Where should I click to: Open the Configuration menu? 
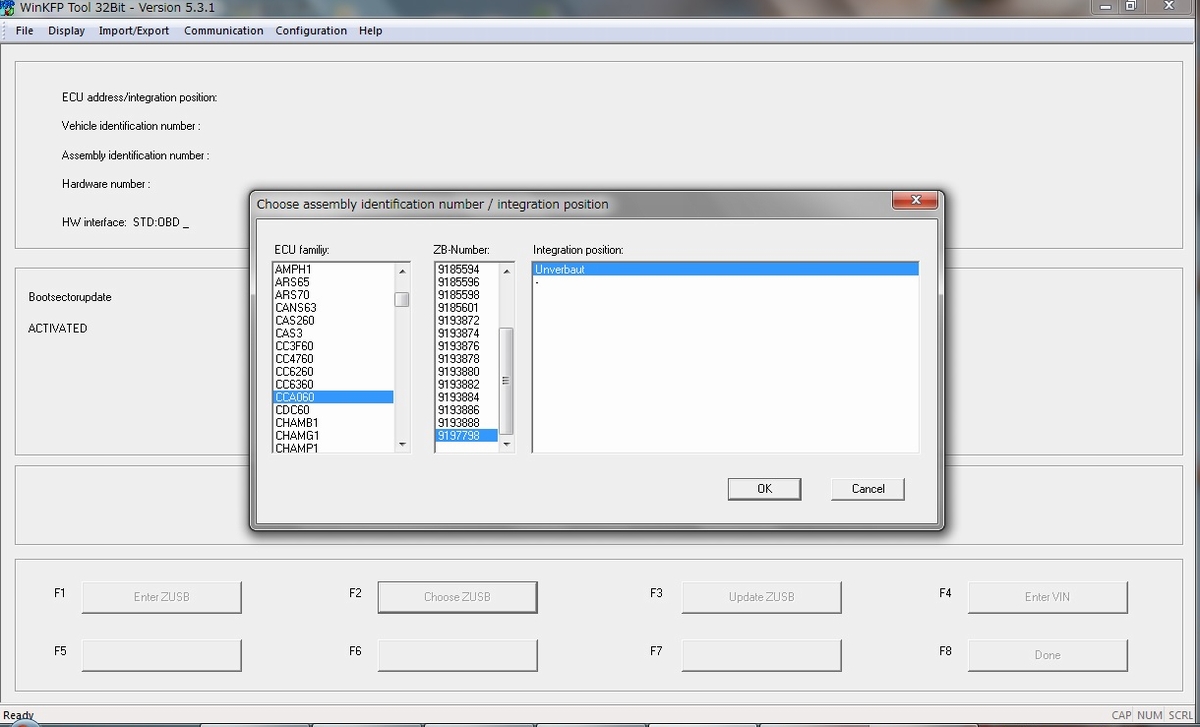pos(311,31)
